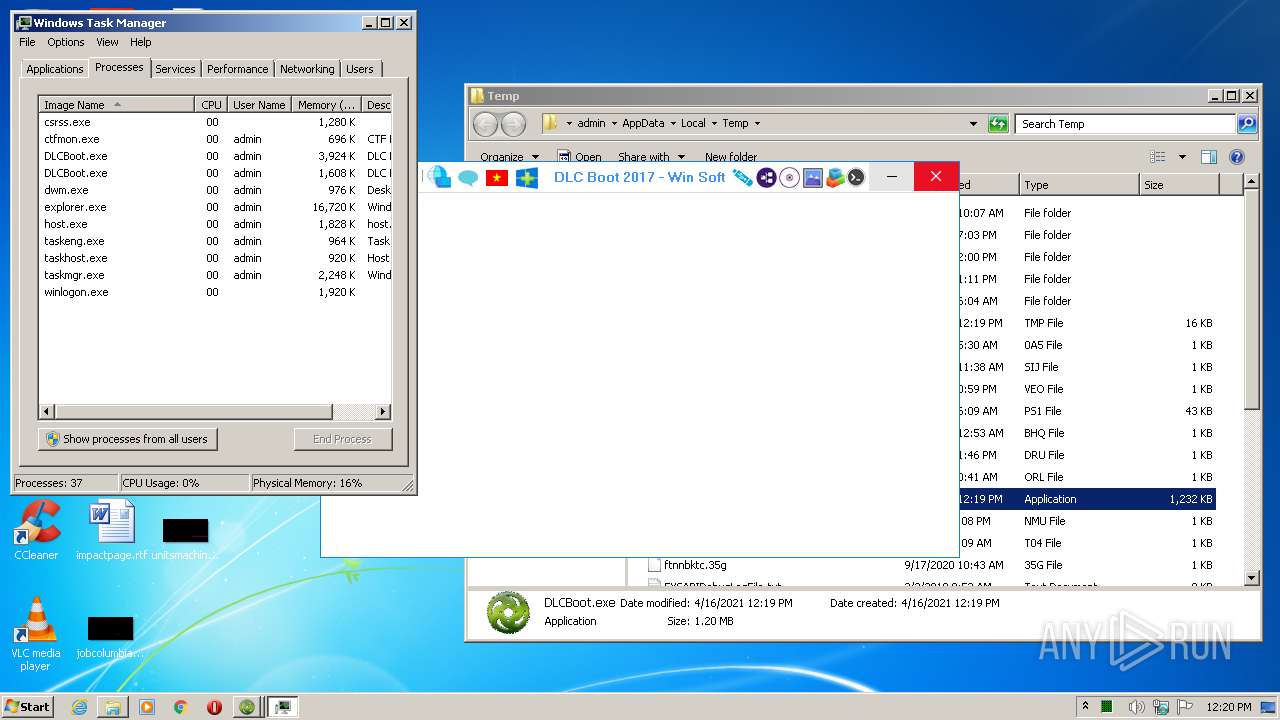Sort Explorer files by Type column
This screenshot has width=1280, height=720.
(x=1079, y=185)
